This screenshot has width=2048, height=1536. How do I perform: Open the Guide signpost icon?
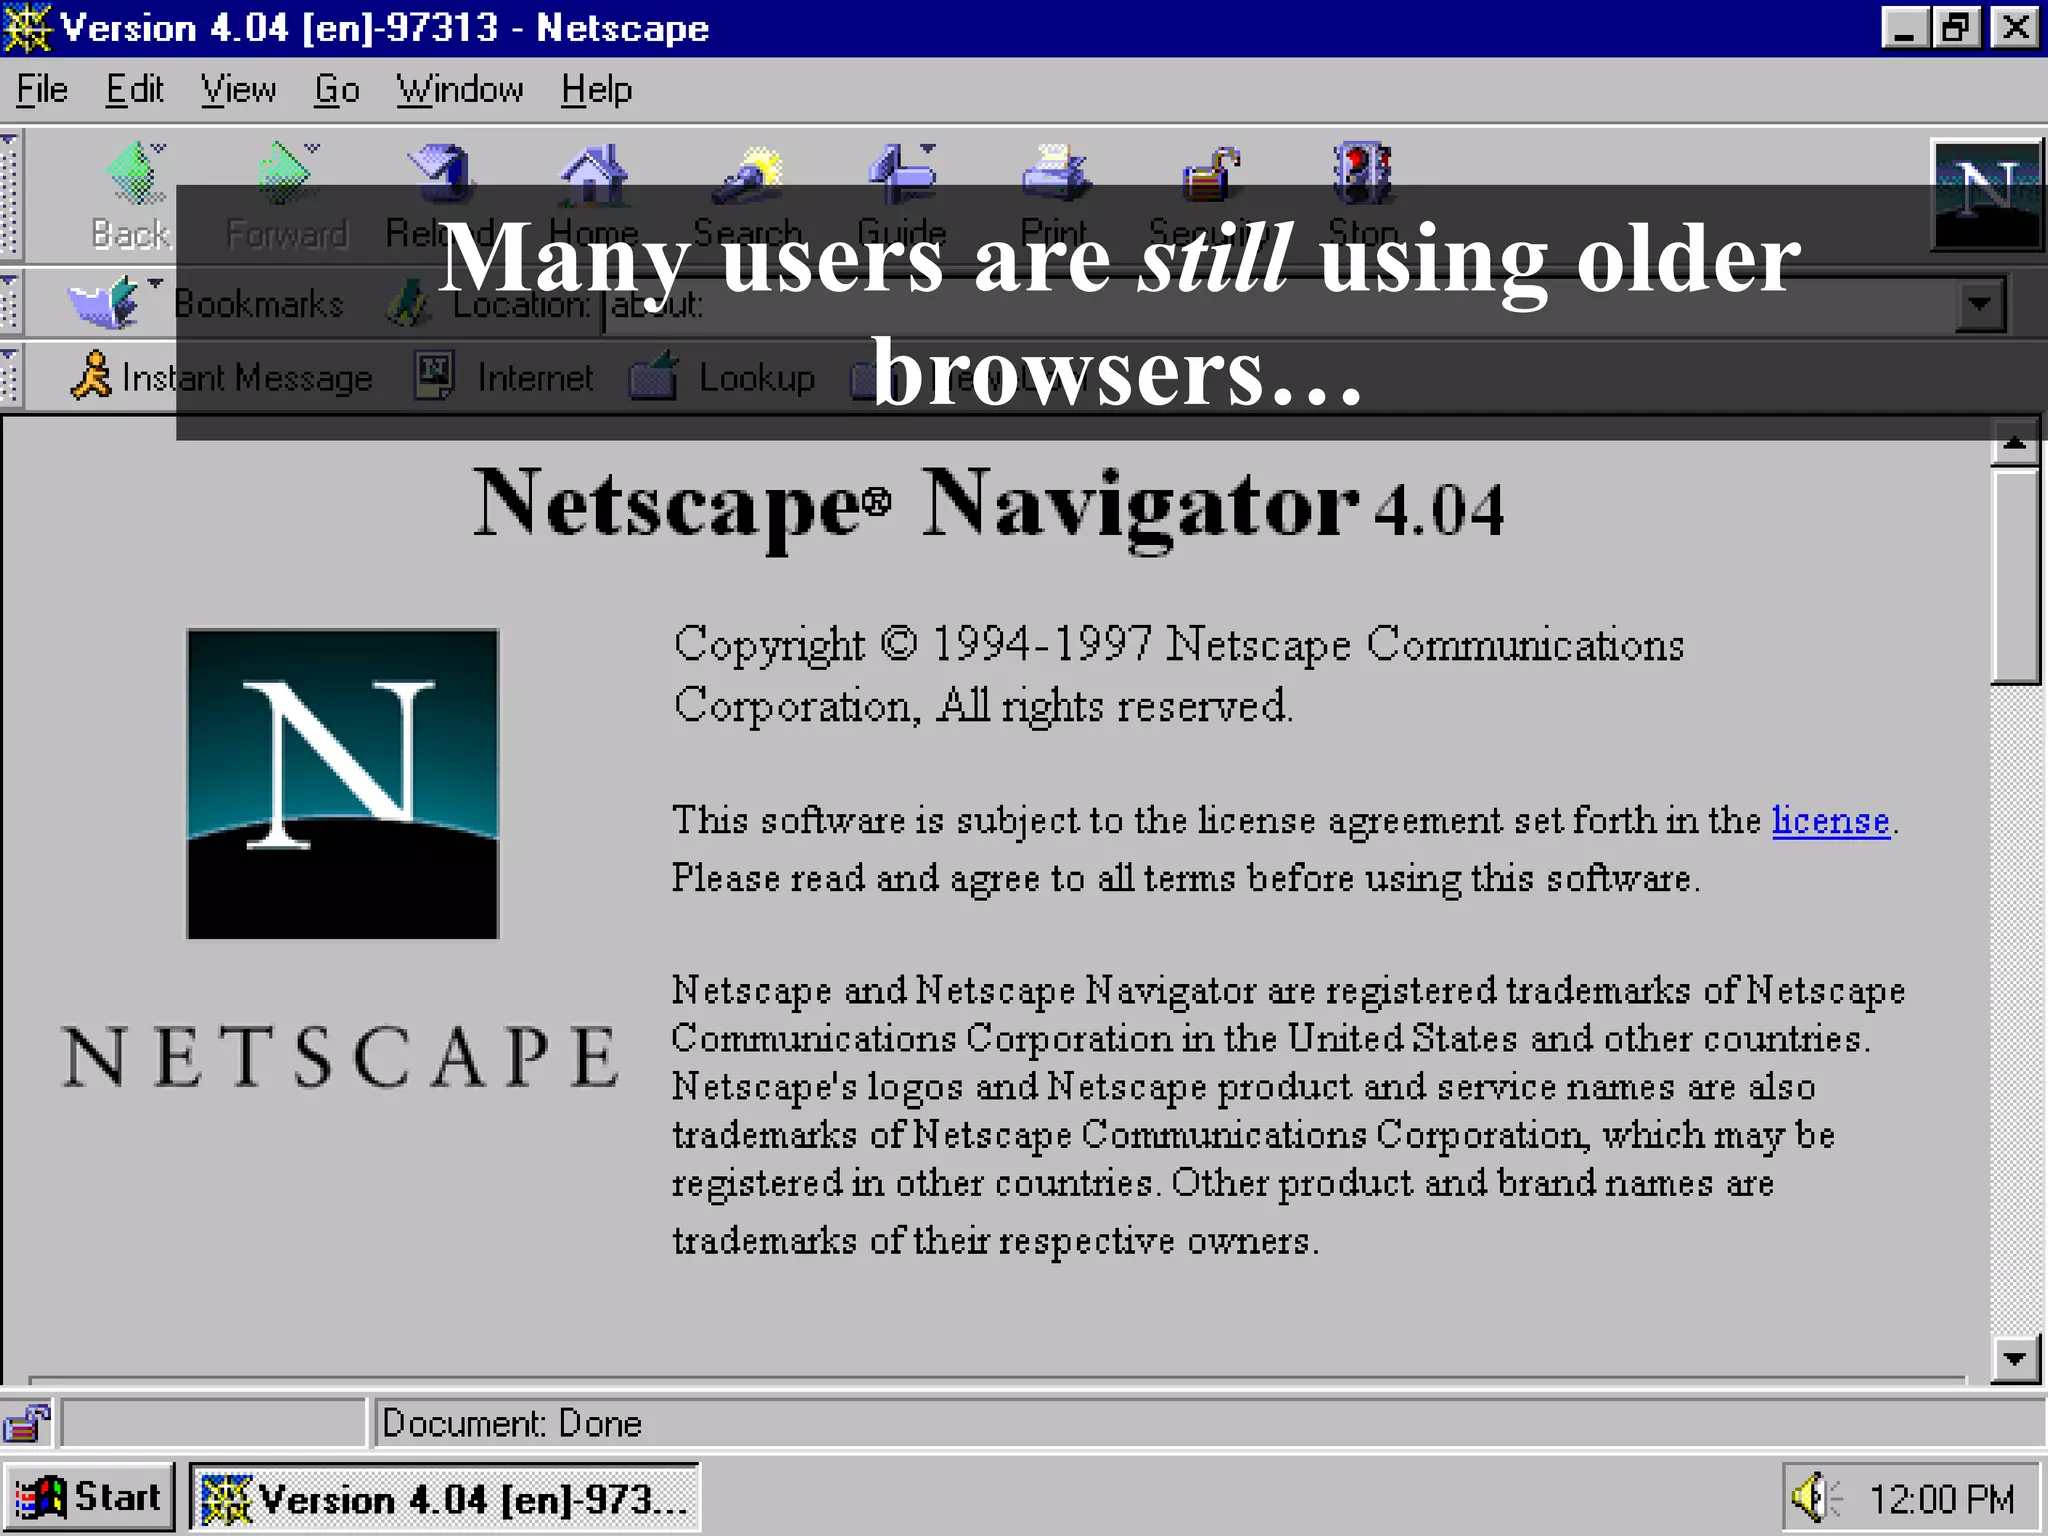902,173
